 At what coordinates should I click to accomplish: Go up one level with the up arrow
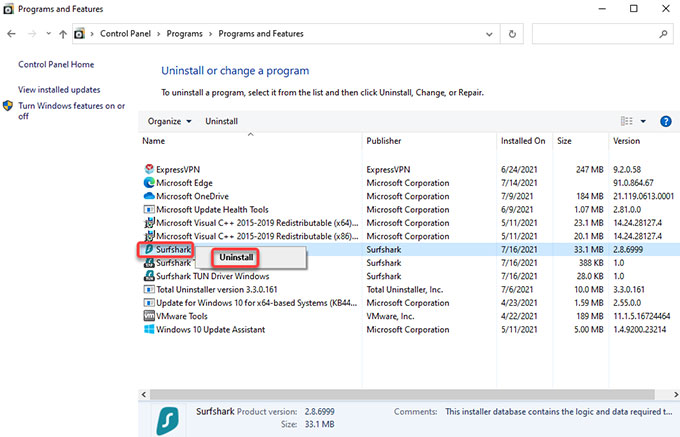(63, 34)
